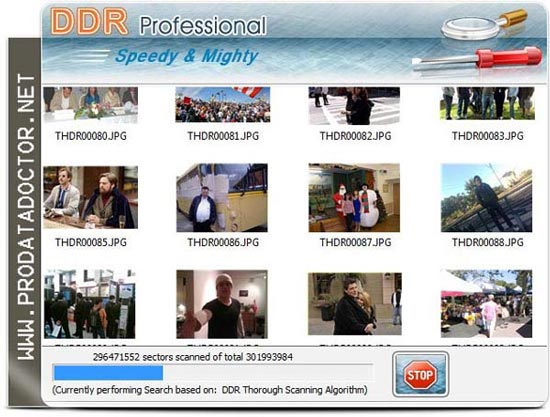Click the DDR Professional logo
The image size is (550, 417).
point(159,22)
